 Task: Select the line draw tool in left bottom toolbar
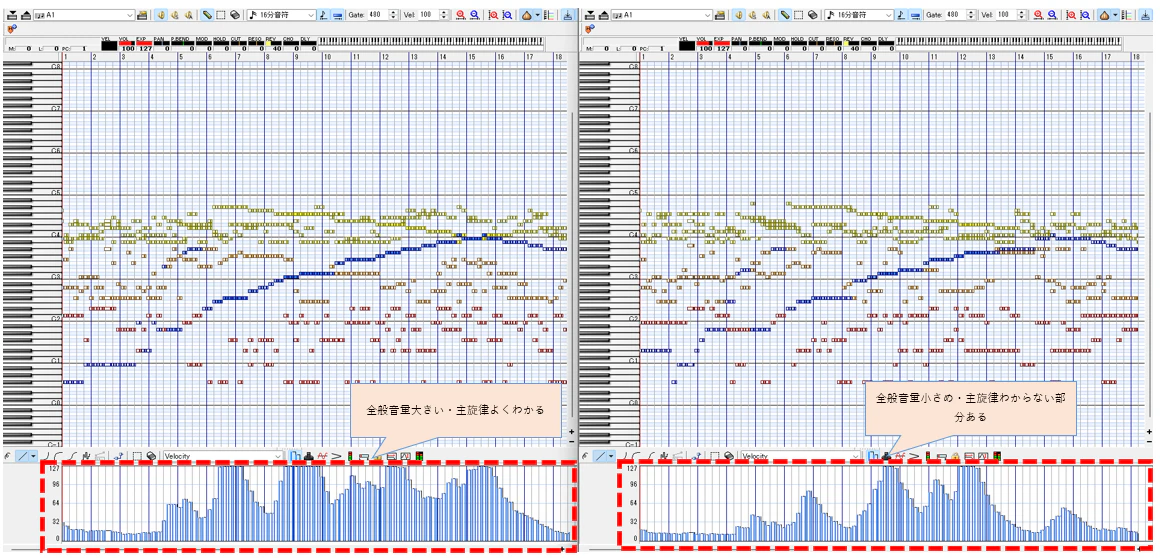point(23,456)
